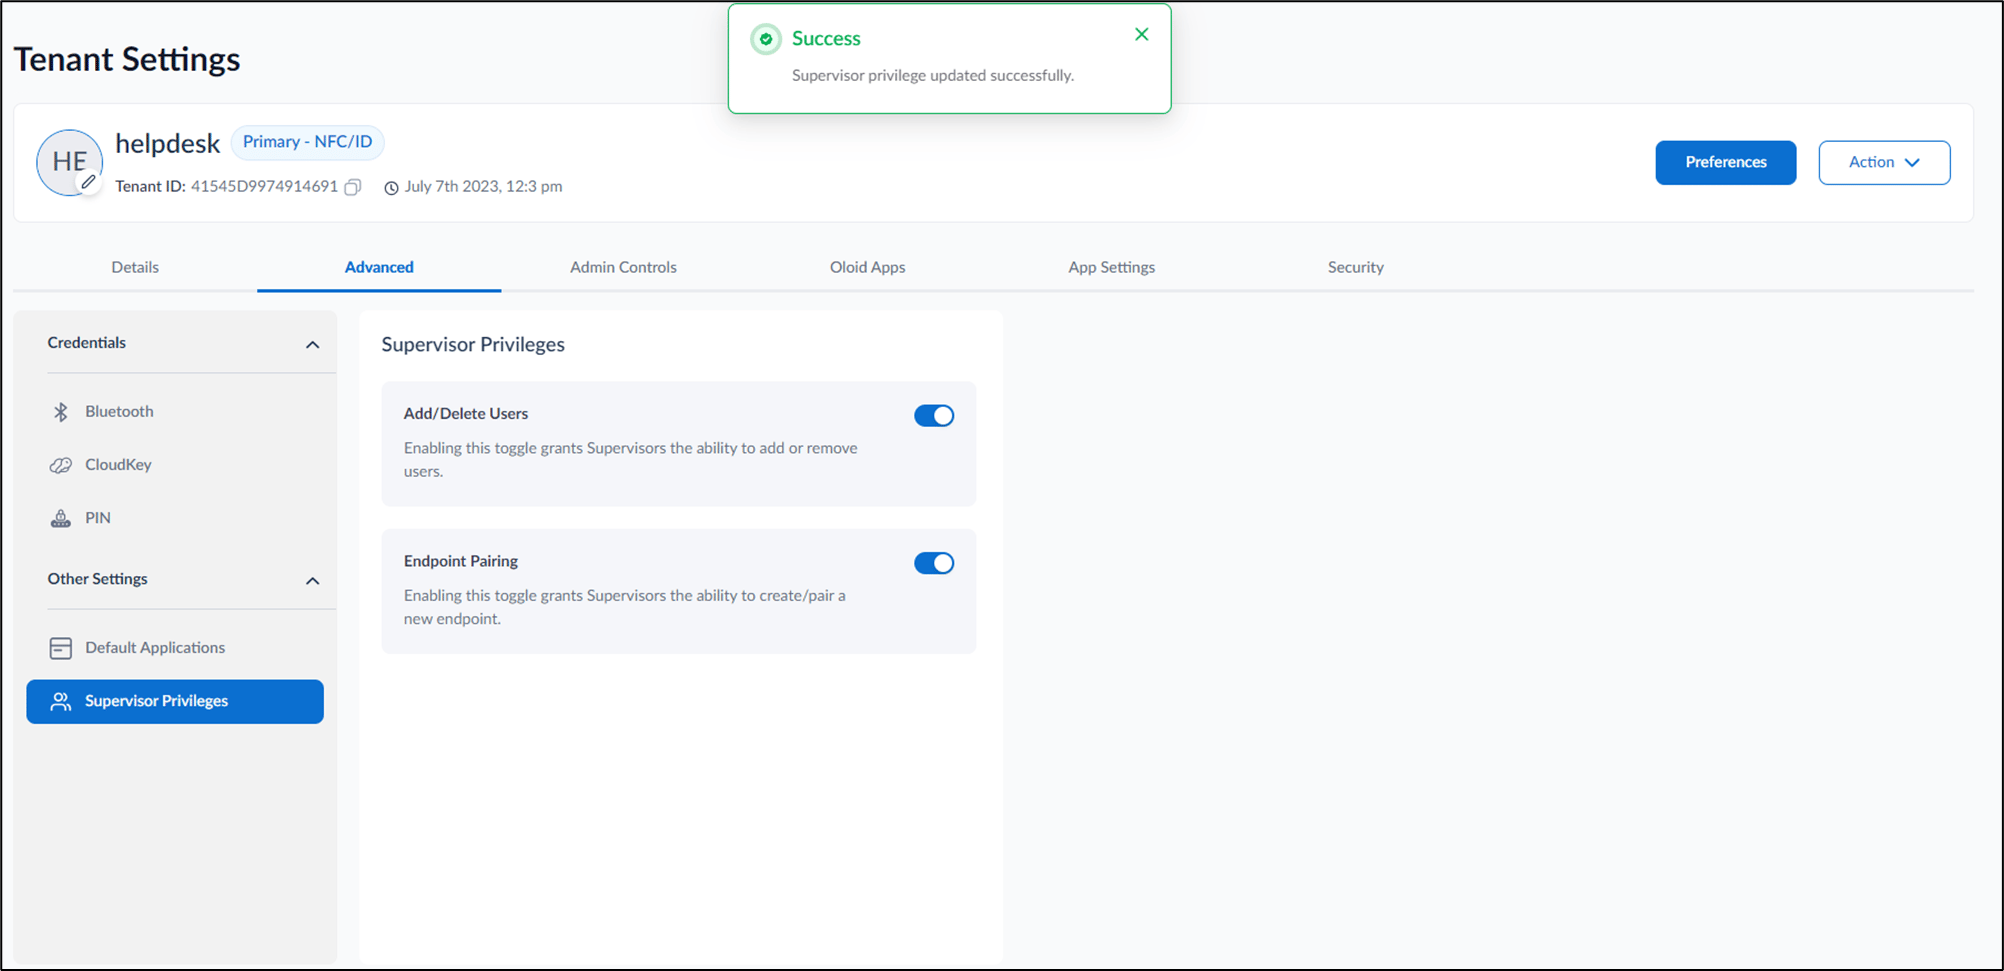
Task: Click the Tenant Settings page title
Action: [127, 59]
